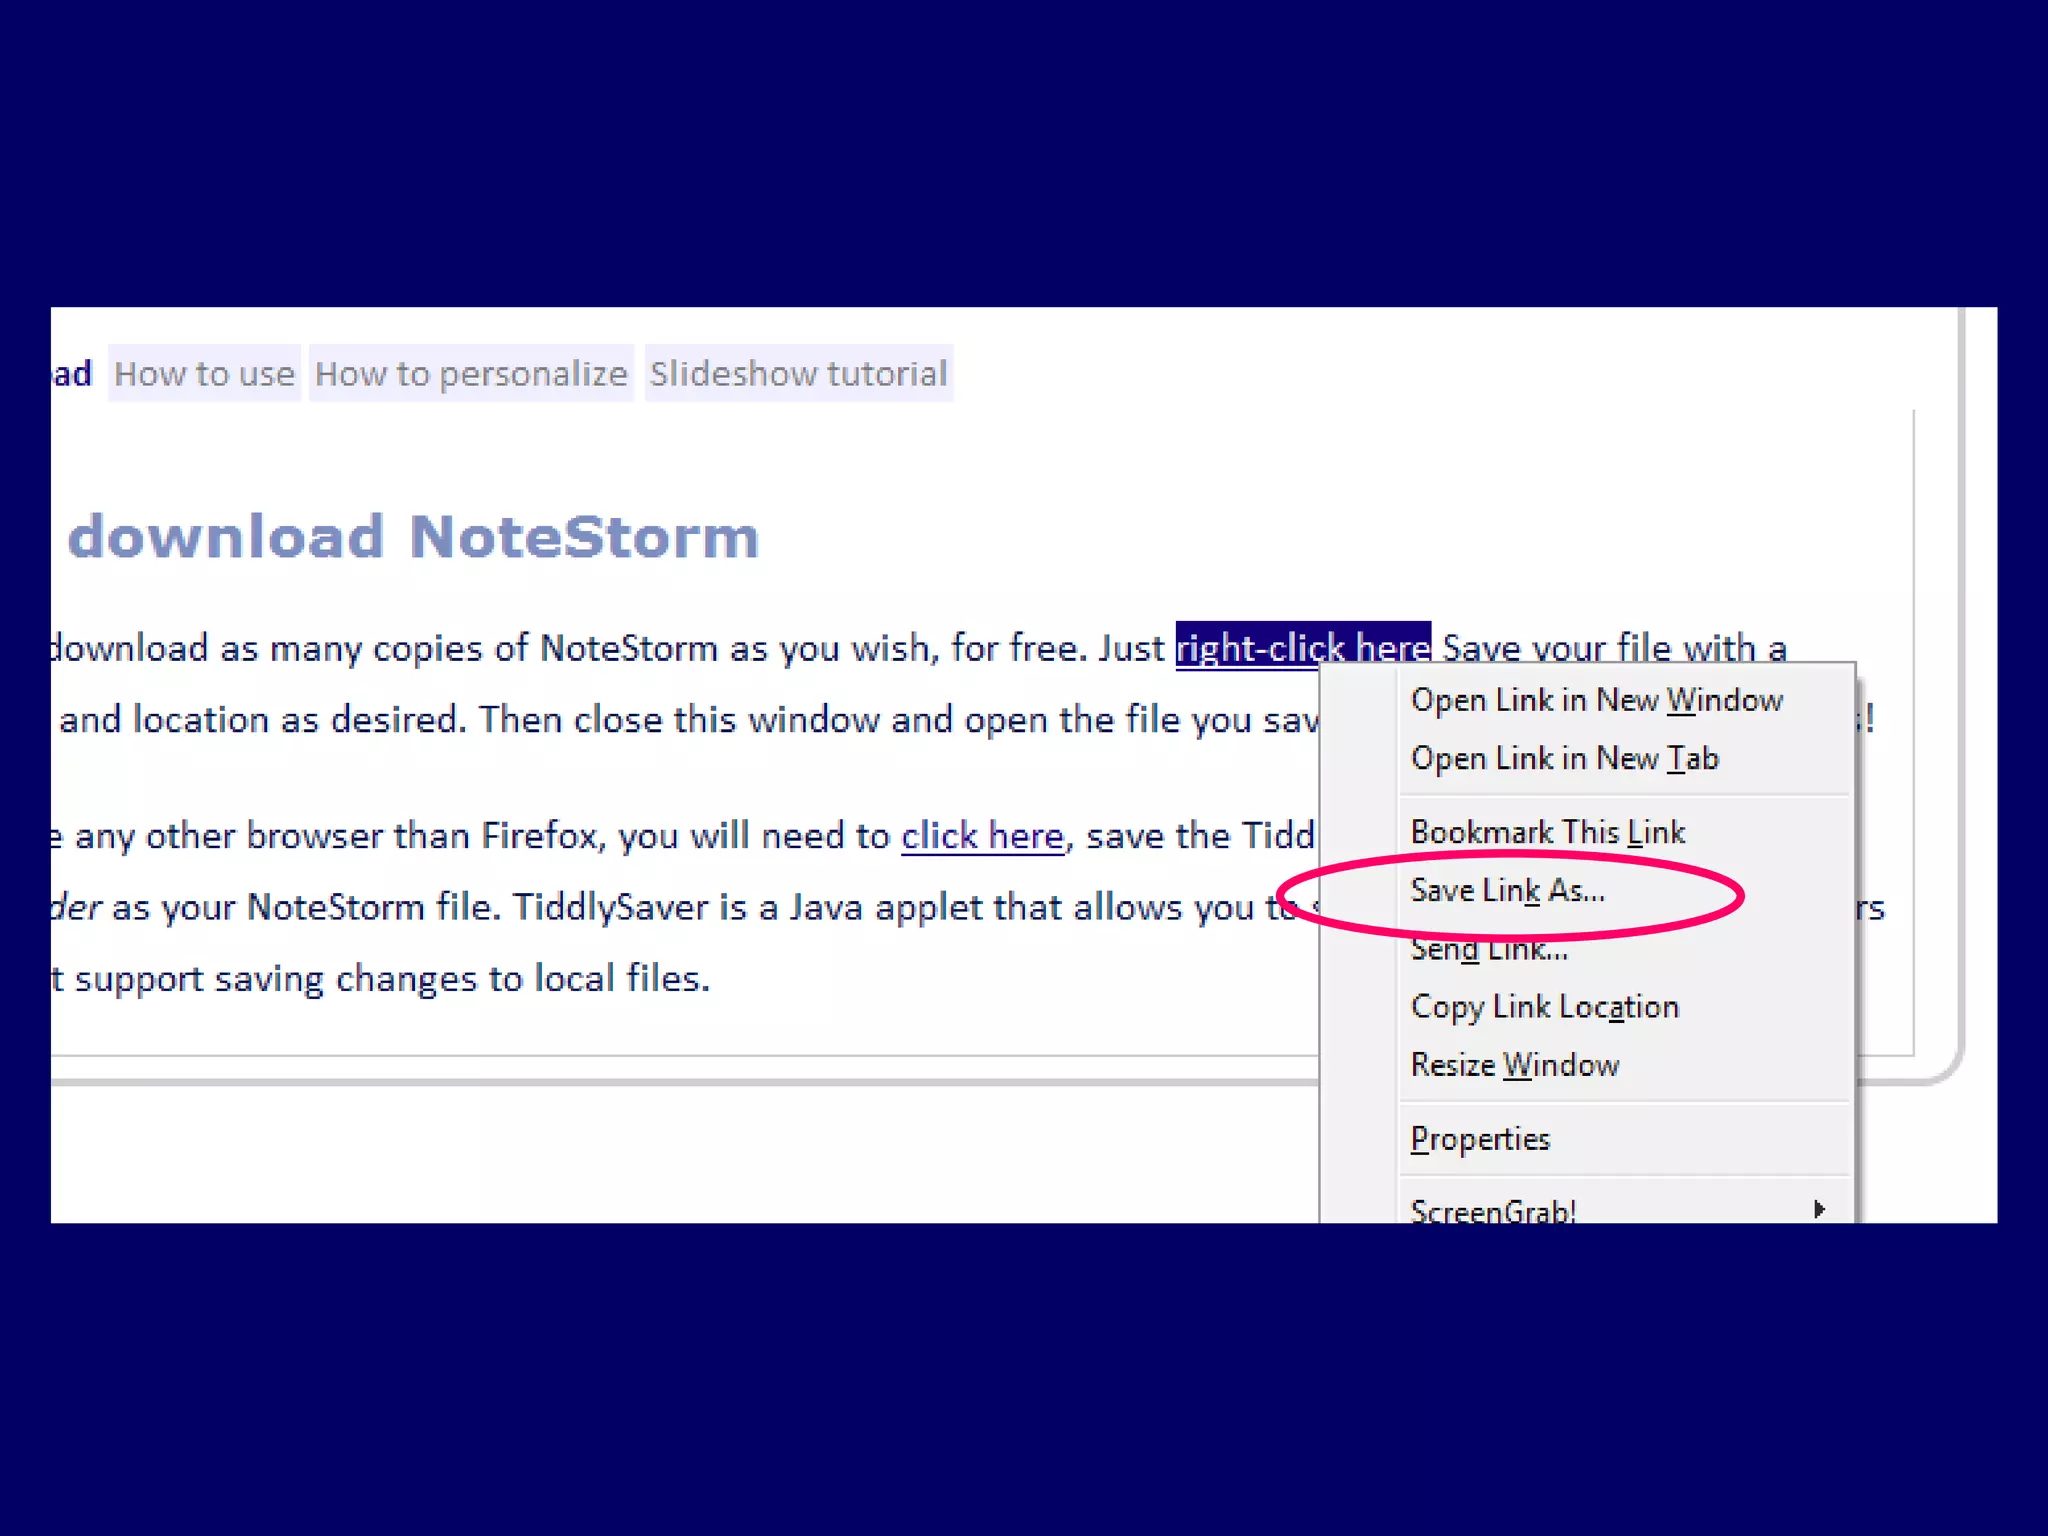The image size is (2048, 1536).
Task: Click the download NoteStorm heading
Action: 413,537
